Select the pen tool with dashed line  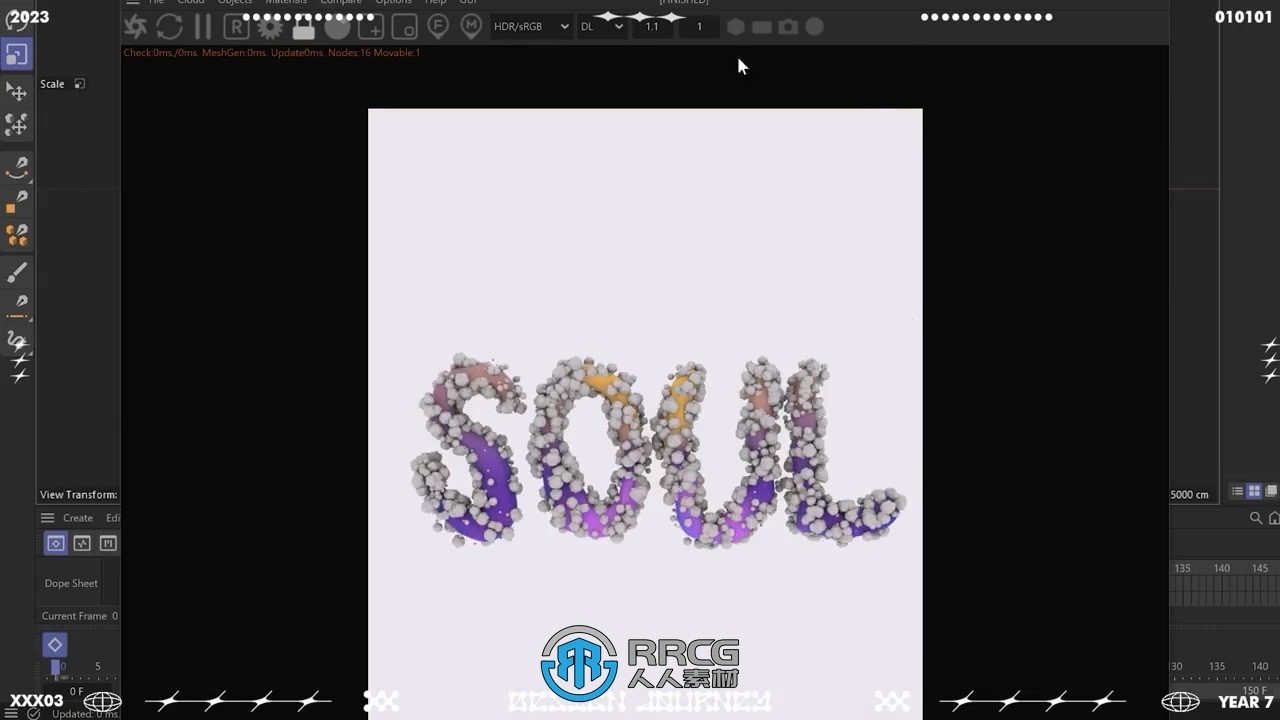(x=17, y=305)
